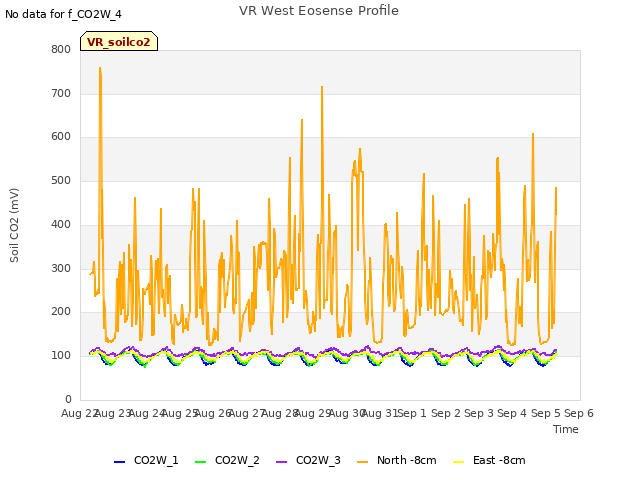Click the 300 y-axis tick label

click(61, 269)
